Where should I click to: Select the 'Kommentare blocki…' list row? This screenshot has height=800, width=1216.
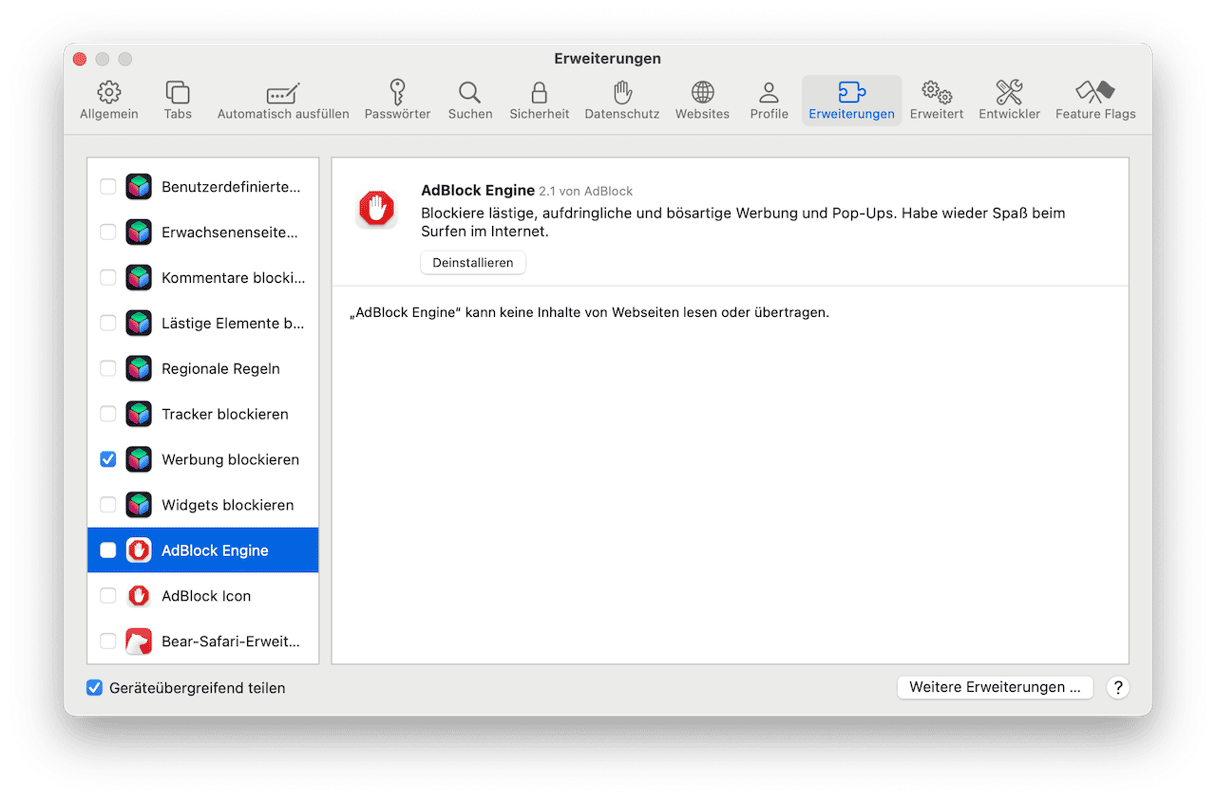(203, 278)
